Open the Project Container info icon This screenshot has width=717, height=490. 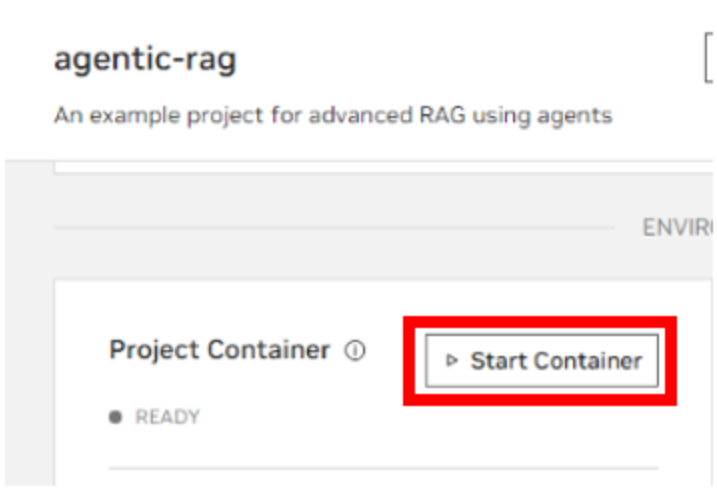[x=355, y=351]
